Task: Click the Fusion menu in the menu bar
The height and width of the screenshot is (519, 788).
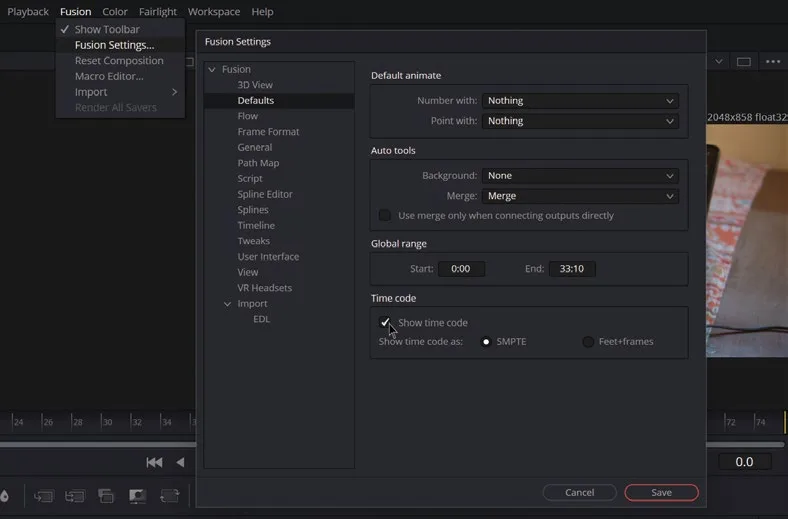Action: 75,12
